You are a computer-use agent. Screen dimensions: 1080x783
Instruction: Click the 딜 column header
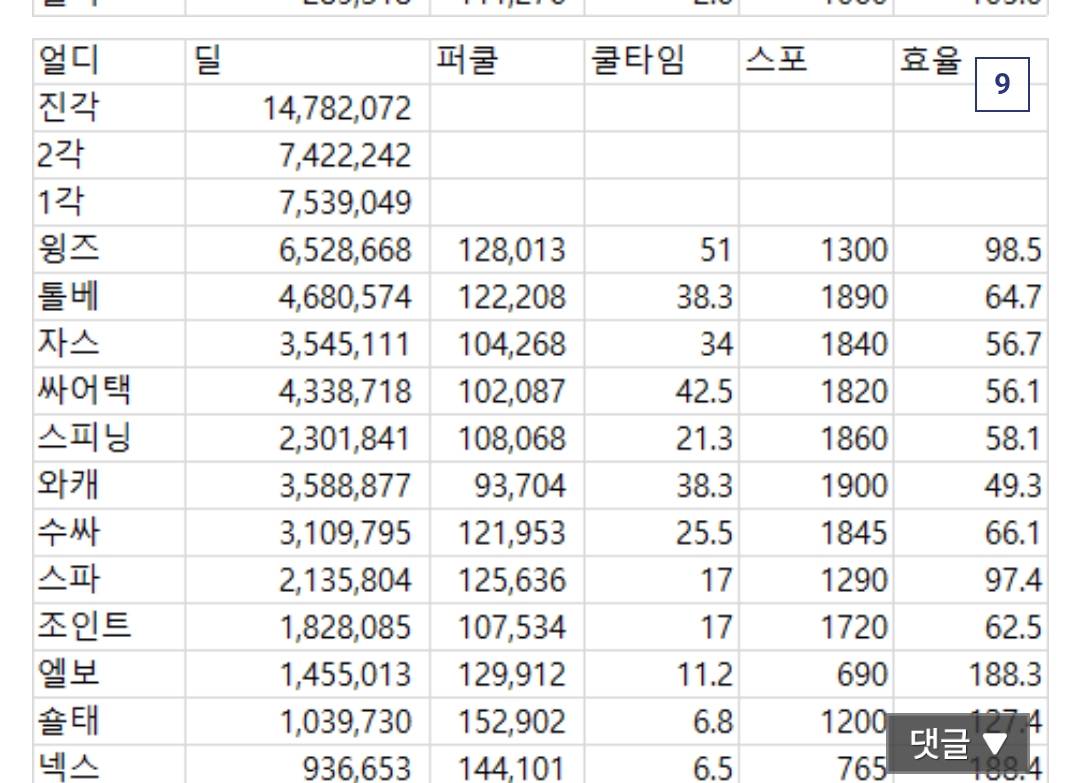pyautogui.click(x=209, y=62)
